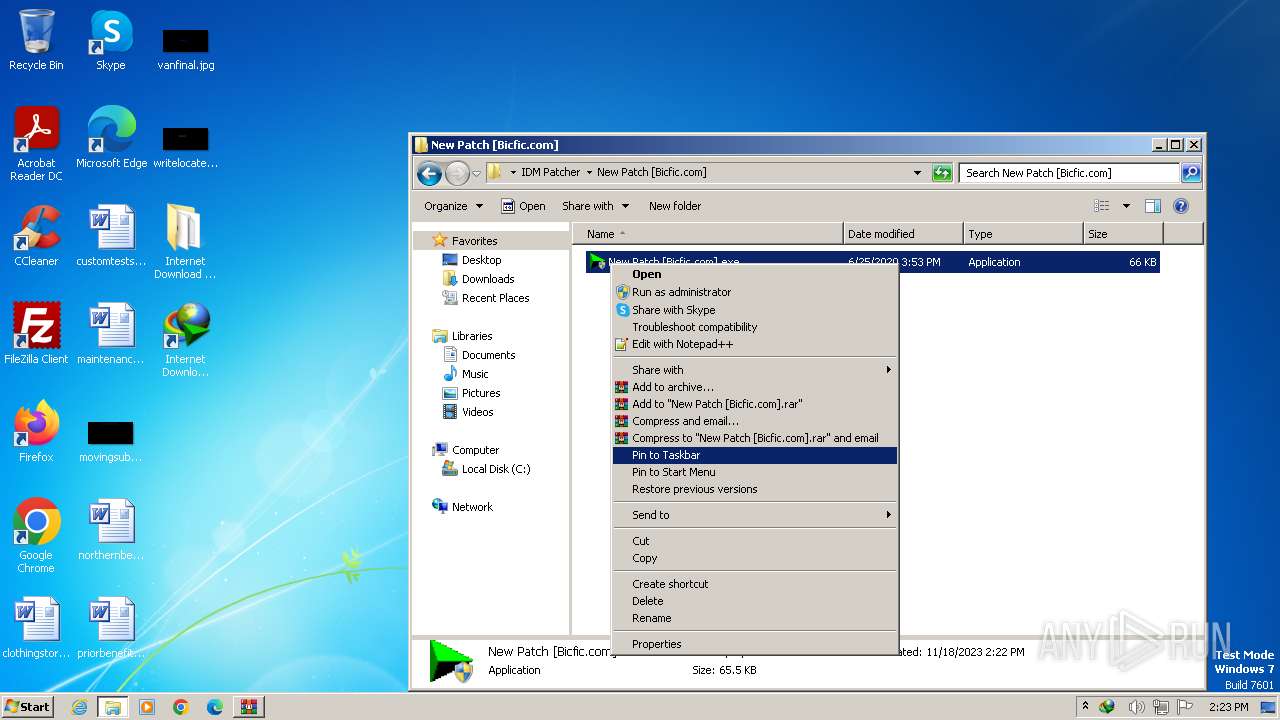Choose Troubleshoot compatibility
Viewport: 1280px width, 720px height.
[754, 327]
